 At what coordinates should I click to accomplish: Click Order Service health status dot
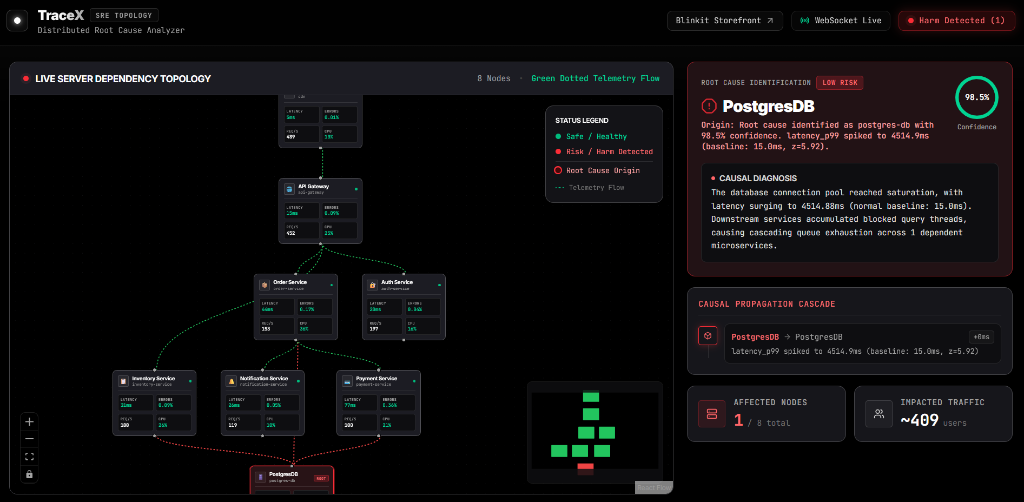click(332, 285)
